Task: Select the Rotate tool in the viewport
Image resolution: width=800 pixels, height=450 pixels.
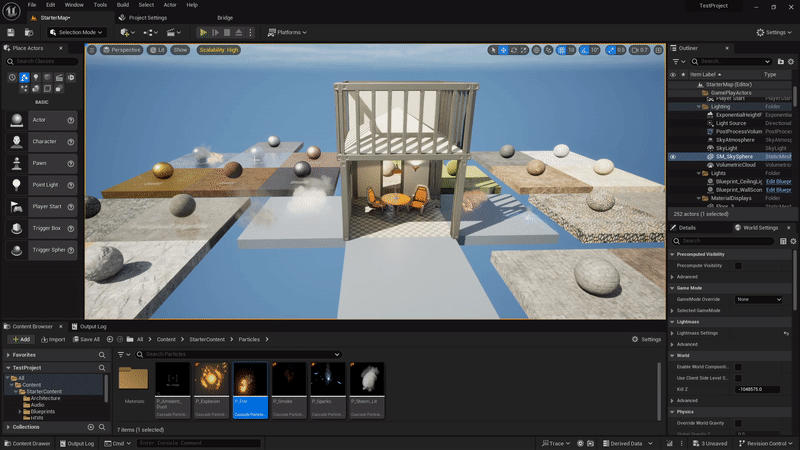Action: [x=514, y=50]
